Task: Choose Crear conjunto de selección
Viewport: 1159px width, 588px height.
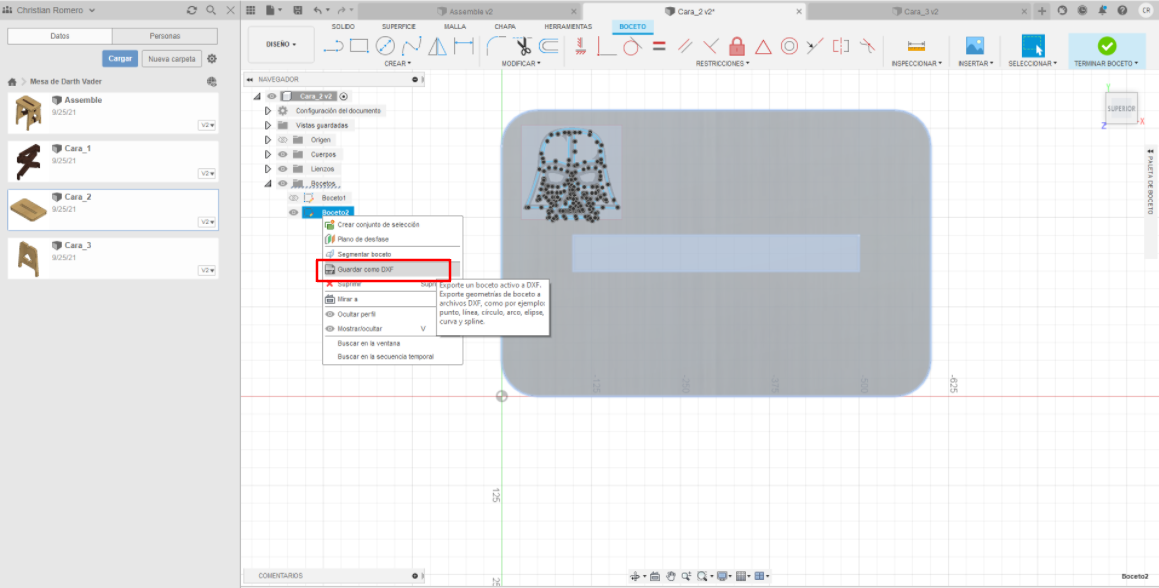Action: point(378,225)
